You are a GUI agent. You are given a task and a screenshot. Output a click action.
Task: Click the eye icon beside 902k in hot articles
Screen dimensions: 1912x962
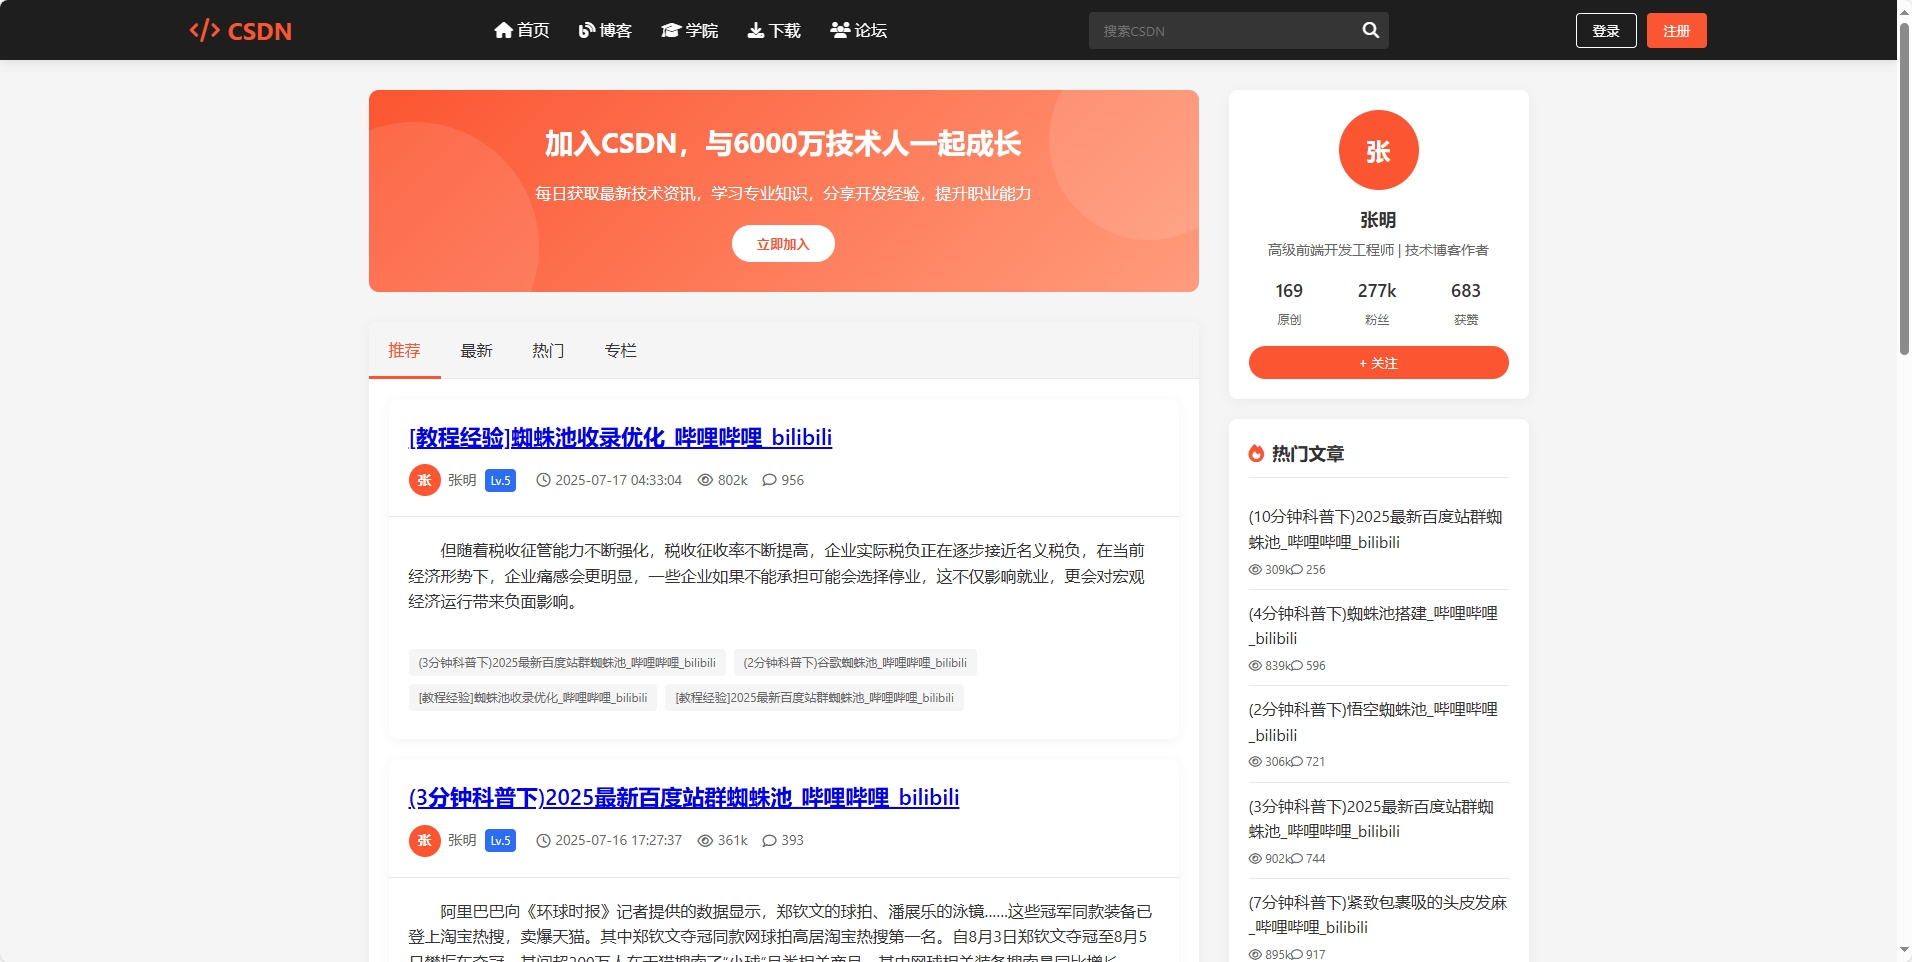(1255, 858)
